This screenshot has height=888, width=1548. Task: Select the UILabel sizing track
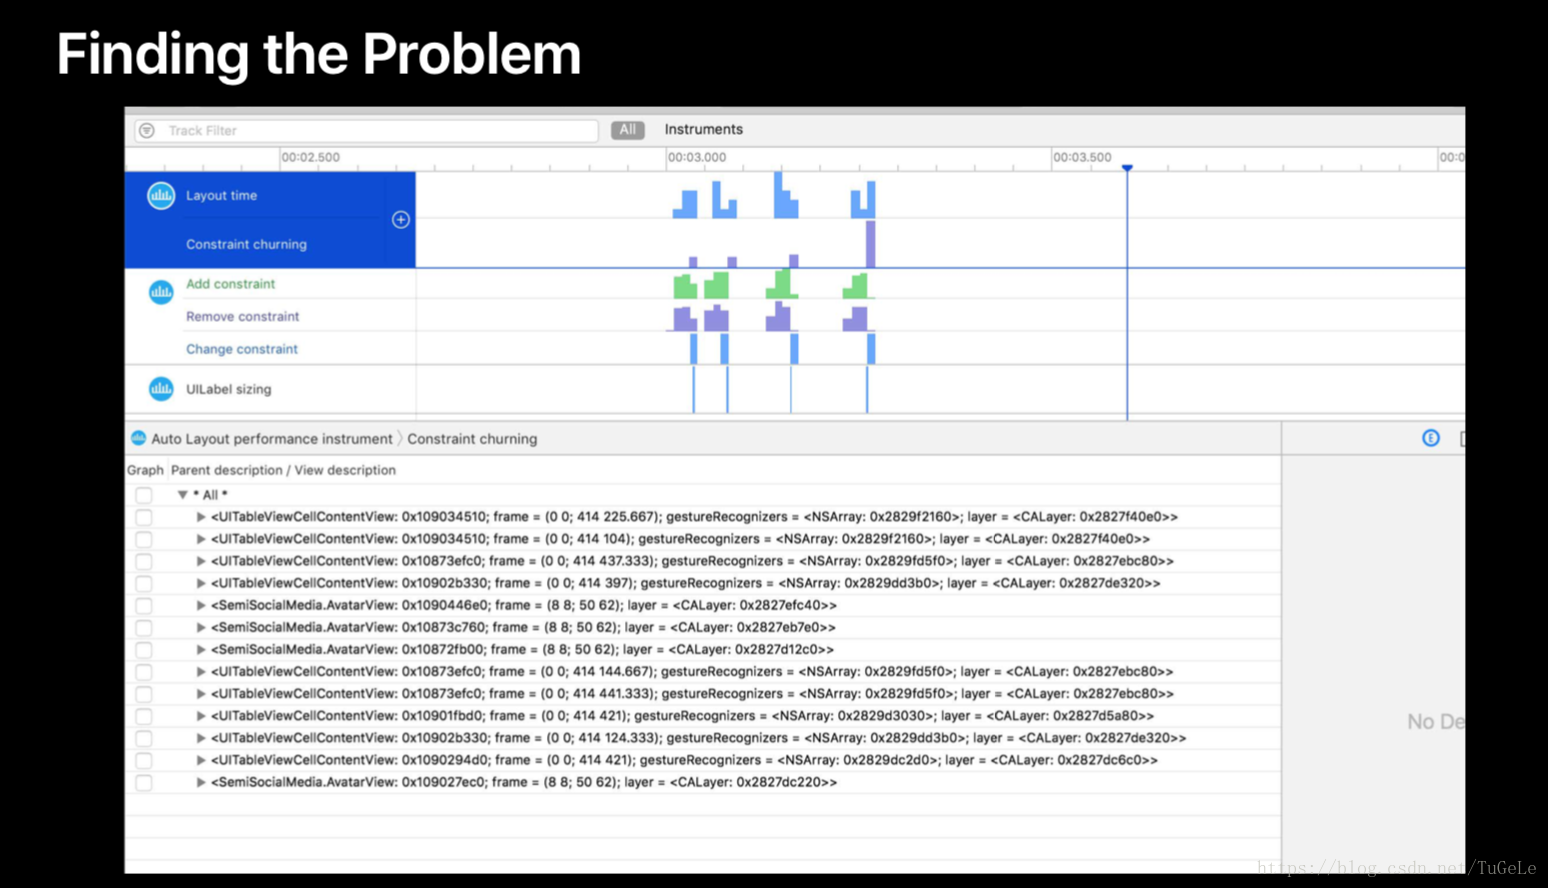click(228, 390)
